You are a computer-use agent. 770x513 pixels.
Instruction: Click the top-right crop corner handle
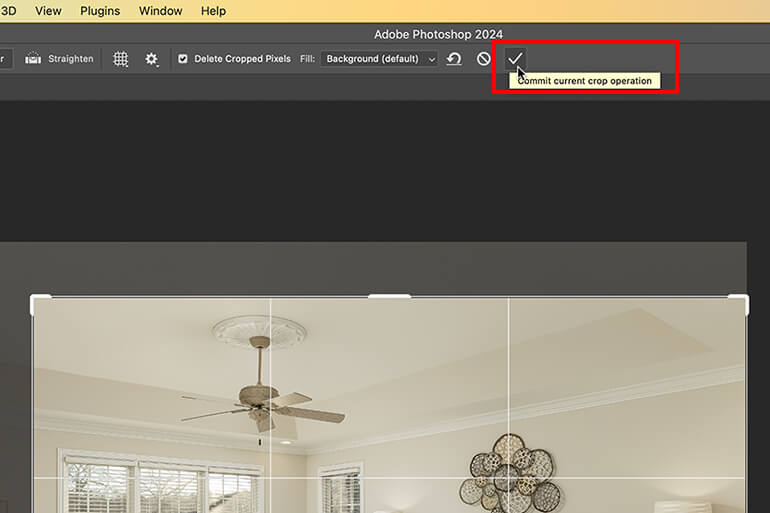point(740,302)
